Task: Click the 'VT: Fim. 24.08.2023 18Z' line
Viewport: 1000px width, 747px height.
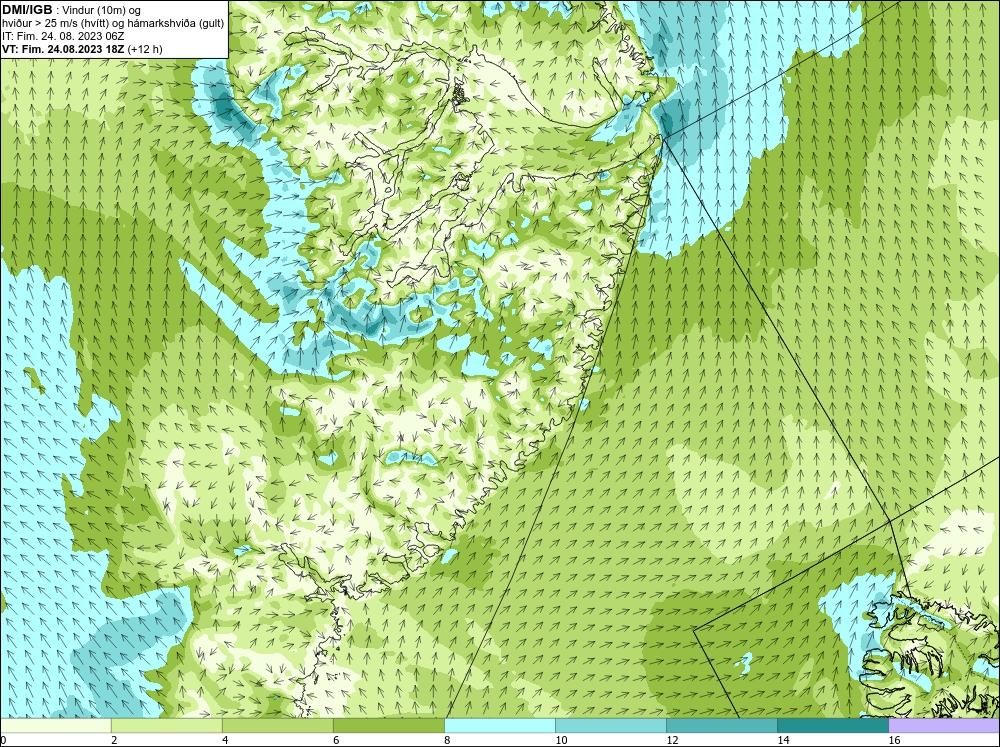Action: tap(64, 49)
